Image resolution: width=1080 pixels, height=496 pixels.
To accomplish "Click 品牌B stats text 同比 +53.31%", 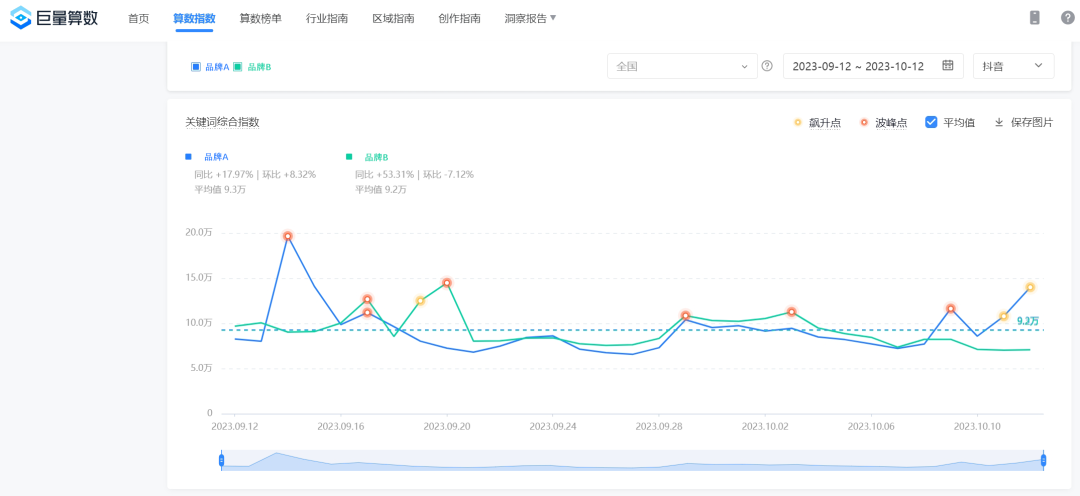I will (x=385, y=174).
